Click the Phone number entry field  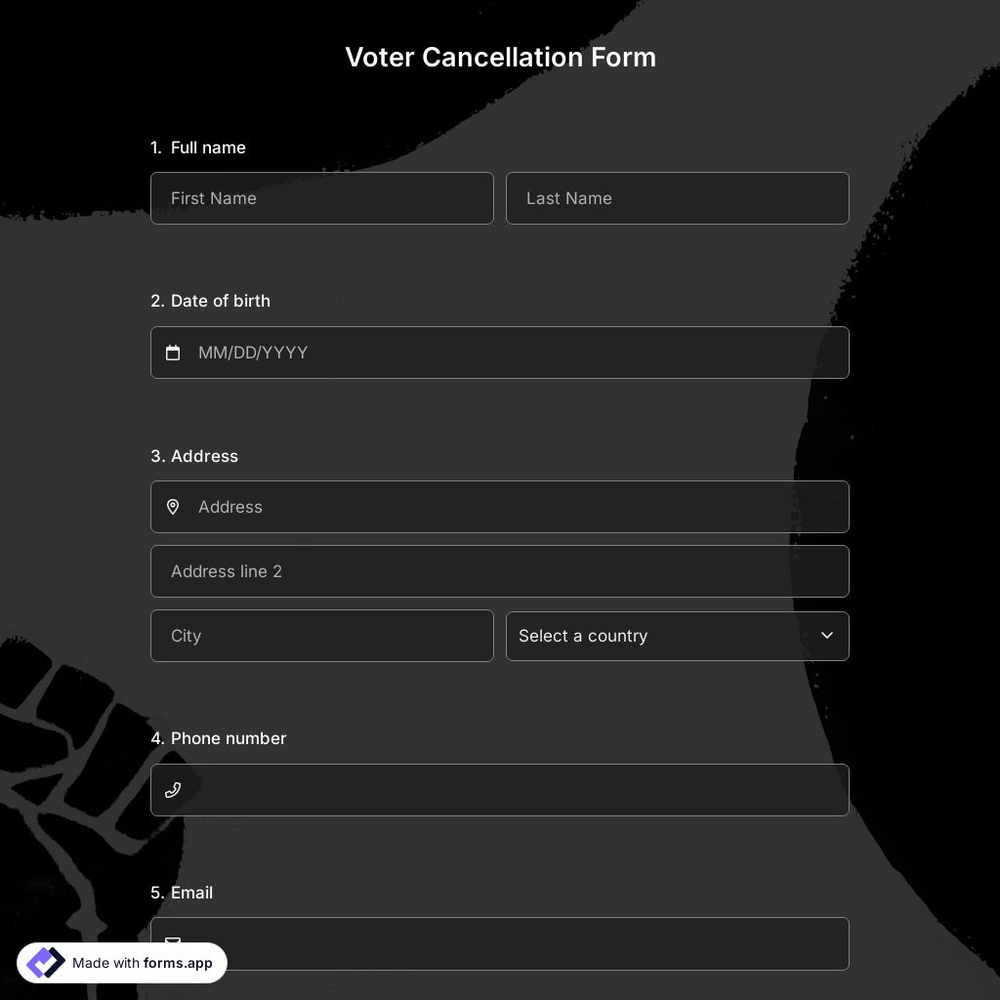coord(500,789)
